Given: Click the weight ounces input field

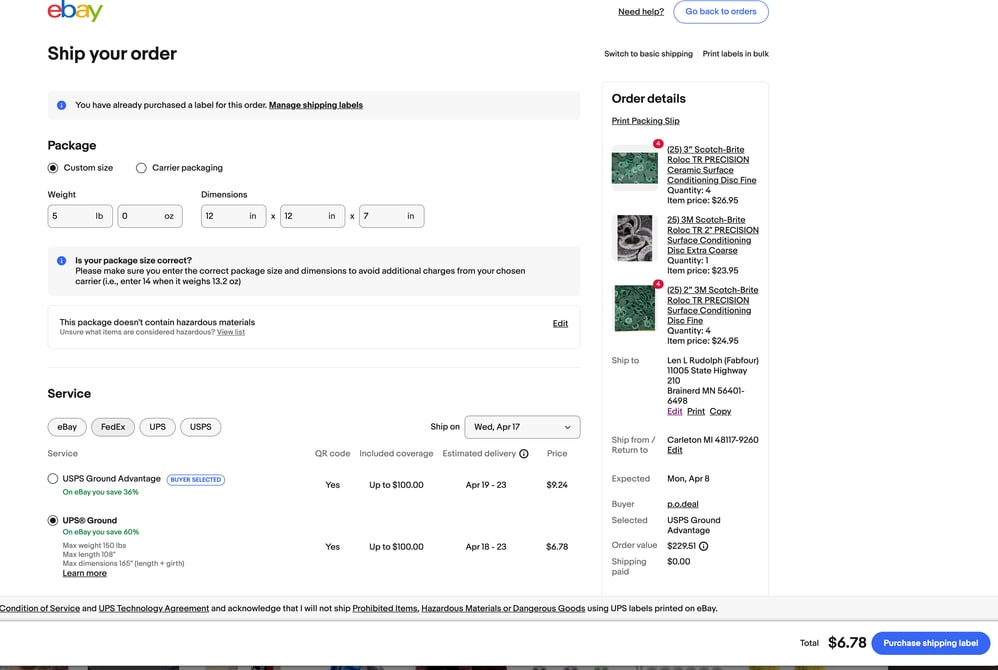Looking at the screenshot, I should point(150,216).
